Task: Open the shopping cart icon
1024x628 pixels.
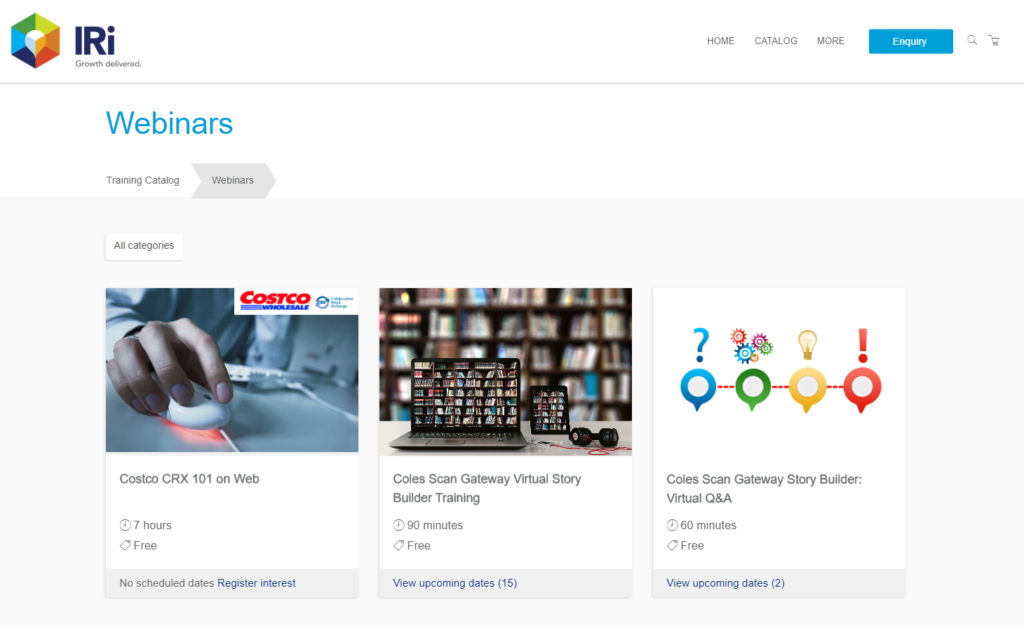Action: click(x=994, y=40)
